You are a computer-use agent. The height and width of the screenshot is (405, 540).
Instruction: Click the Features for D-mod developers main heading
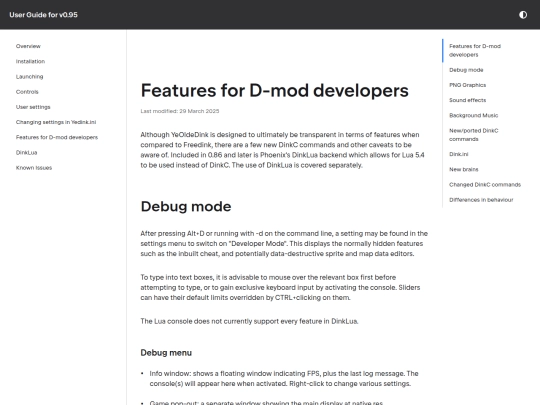tap(274, 91)
